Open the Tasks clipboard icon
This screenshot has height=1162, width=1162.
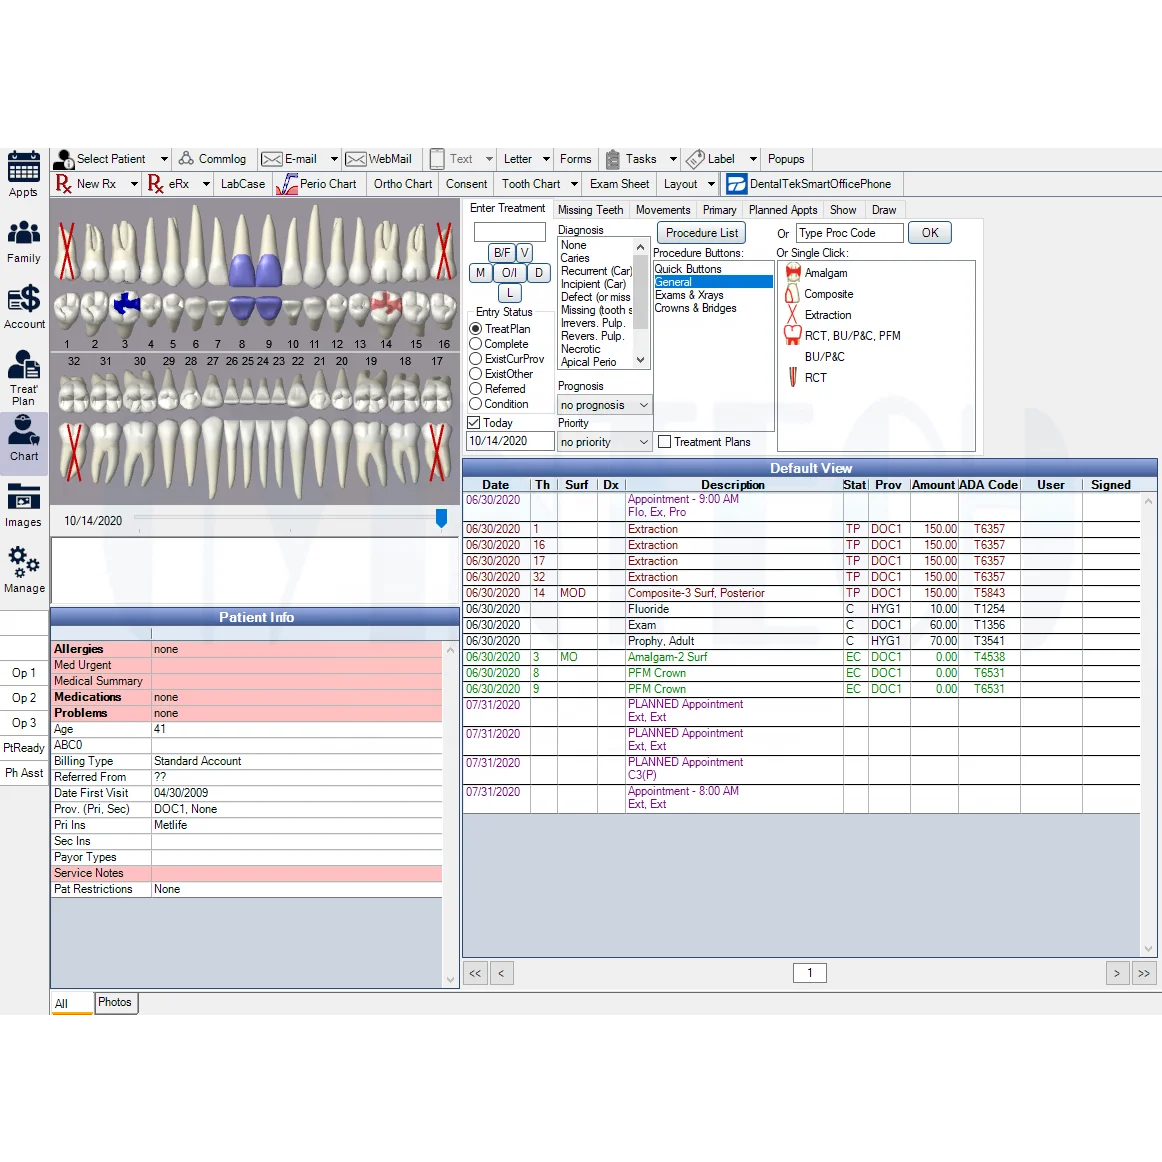click(x=613, y=159)
